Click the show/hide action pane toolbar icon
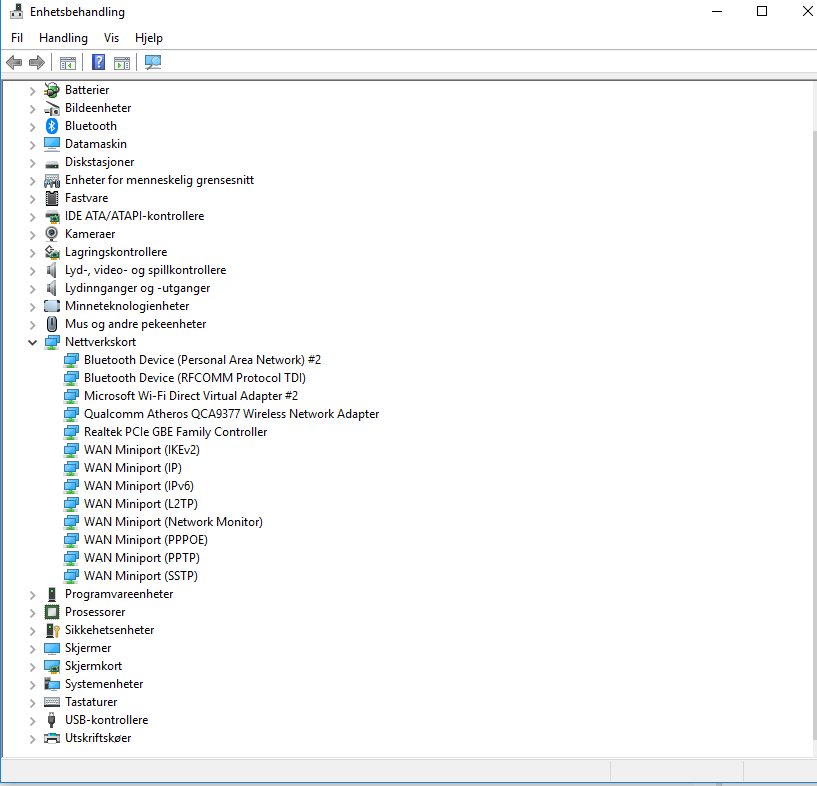This screenshot has width=817, height=786. [122, 63]
